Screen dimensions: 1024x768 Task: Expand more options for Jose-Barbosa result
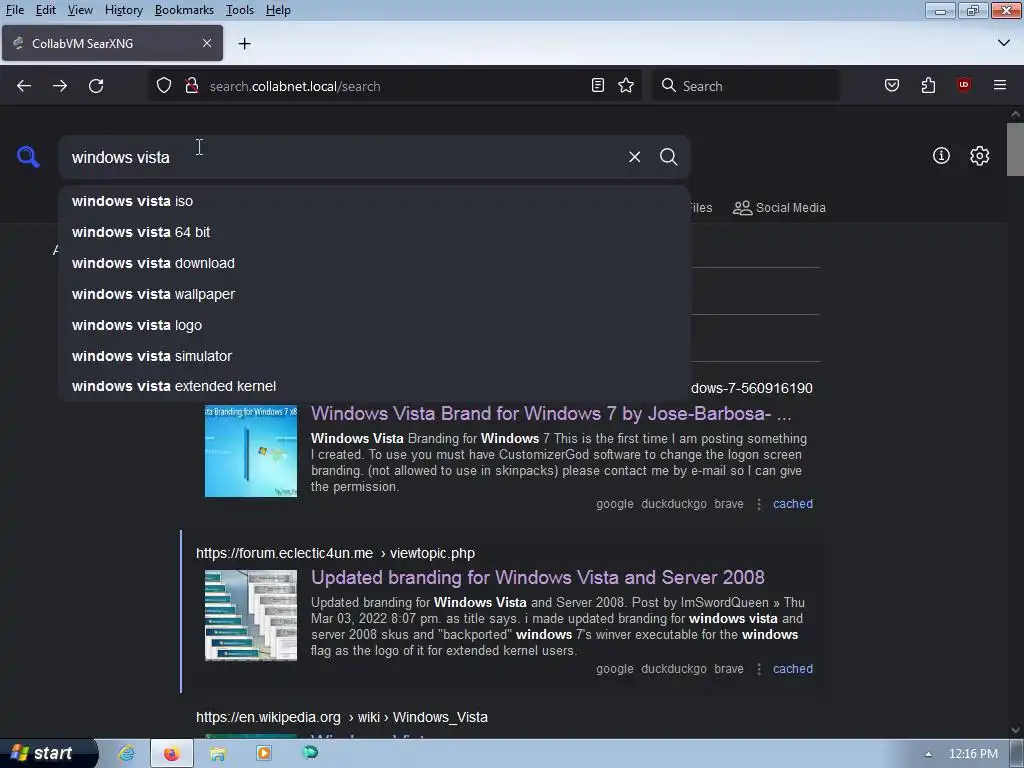tap(759, 504)
